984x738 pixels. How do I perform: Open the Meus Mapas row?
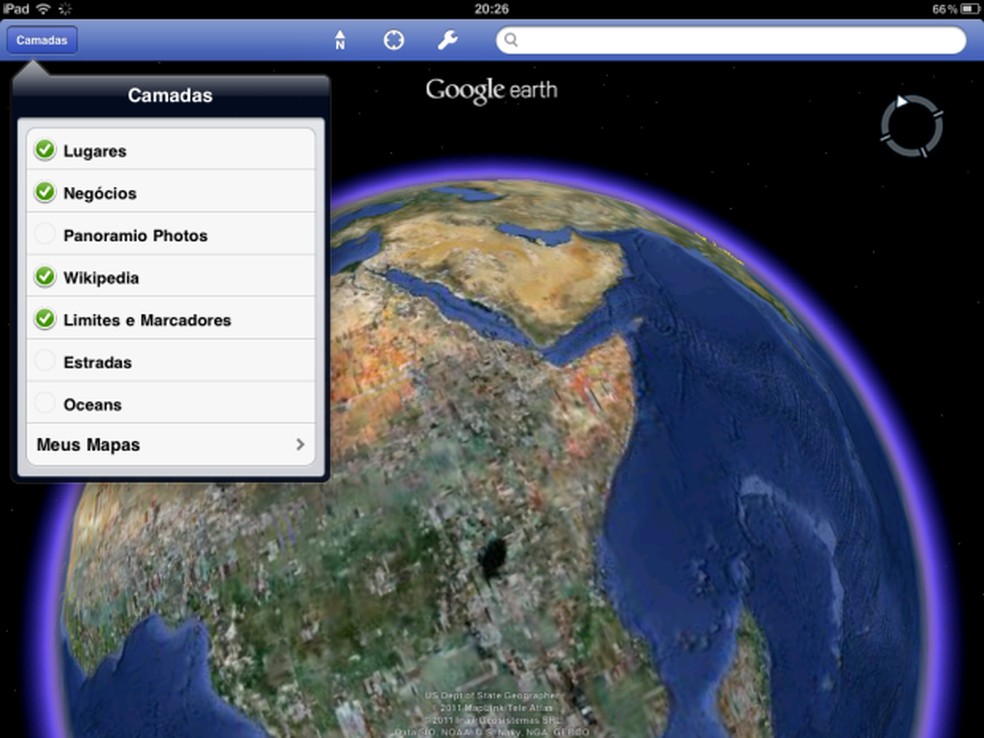click(x=171, y=445)
